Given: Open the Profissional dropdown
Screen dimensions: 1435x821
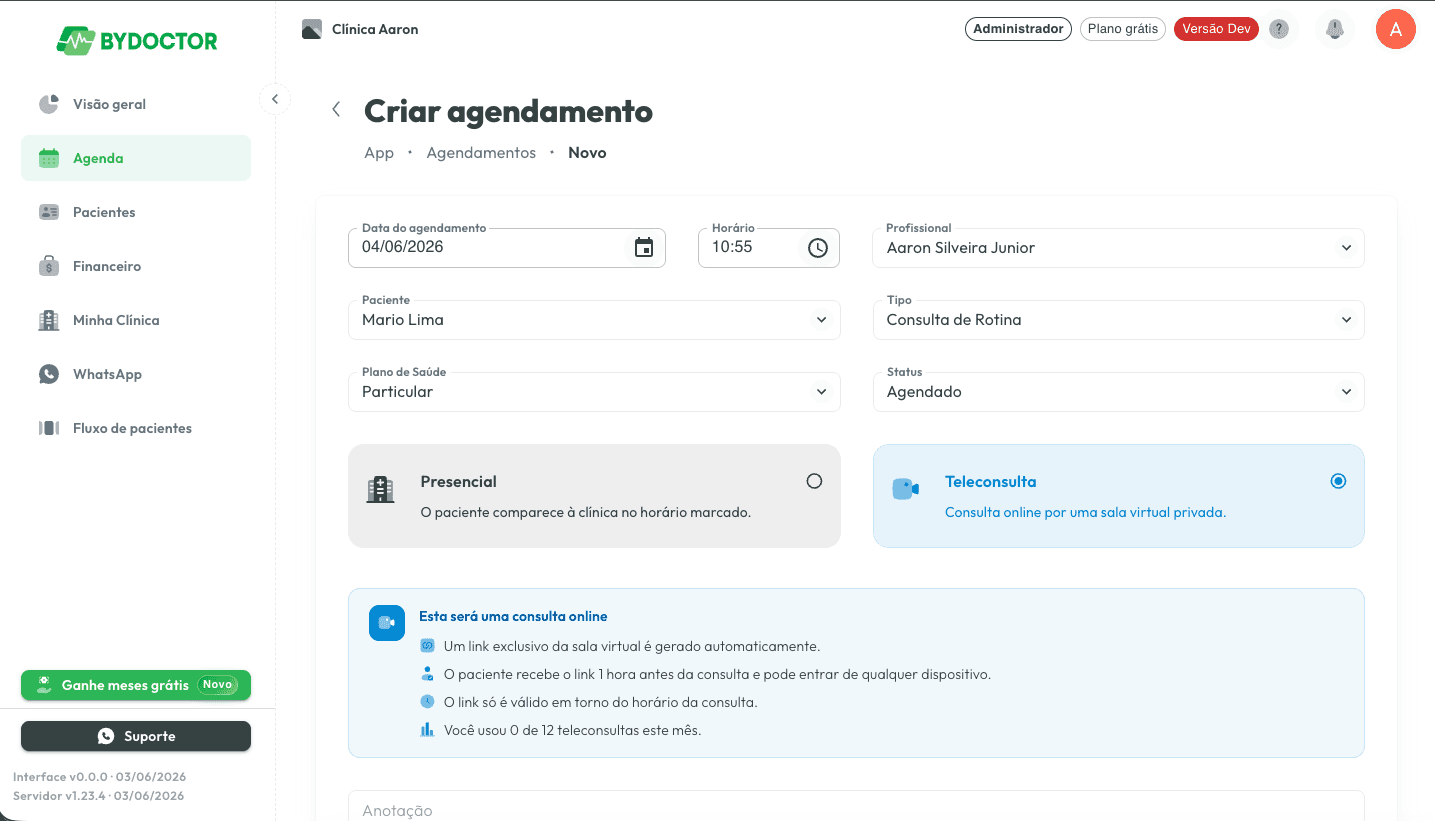Looking at the screenshot, I should coord(1118,248).
